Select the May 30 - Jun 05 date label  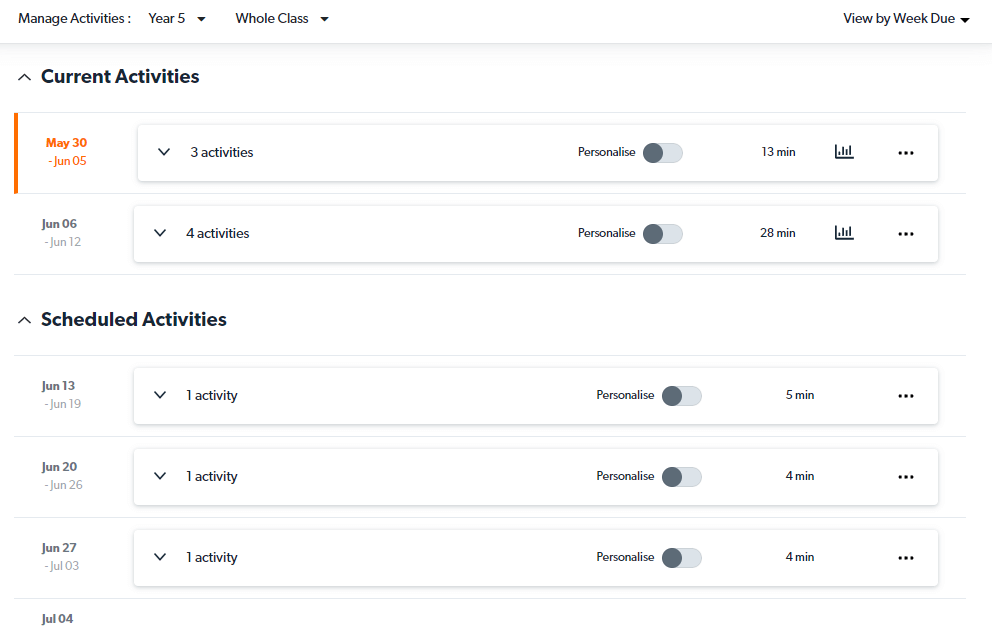(67, 152)
